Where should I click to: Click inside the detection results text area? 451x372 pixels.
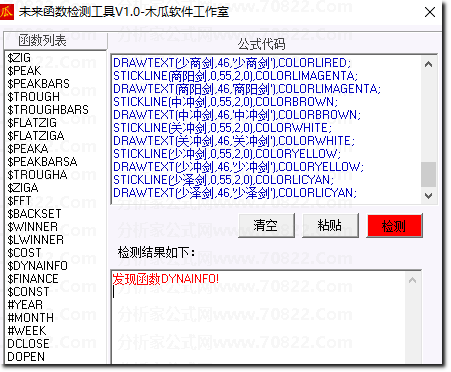coord(258,317)
